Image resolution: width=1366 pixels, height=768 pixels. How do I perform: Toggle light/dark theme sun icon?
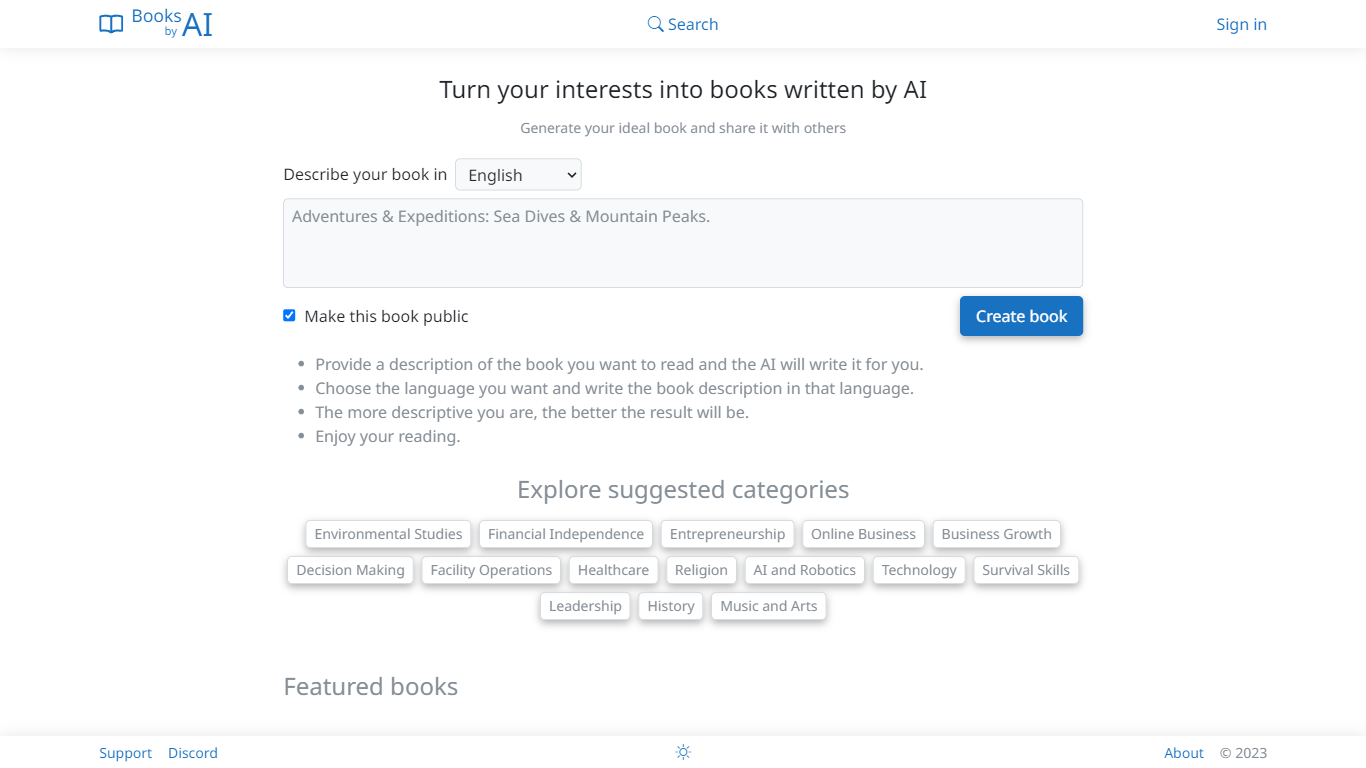pos(683,752)
